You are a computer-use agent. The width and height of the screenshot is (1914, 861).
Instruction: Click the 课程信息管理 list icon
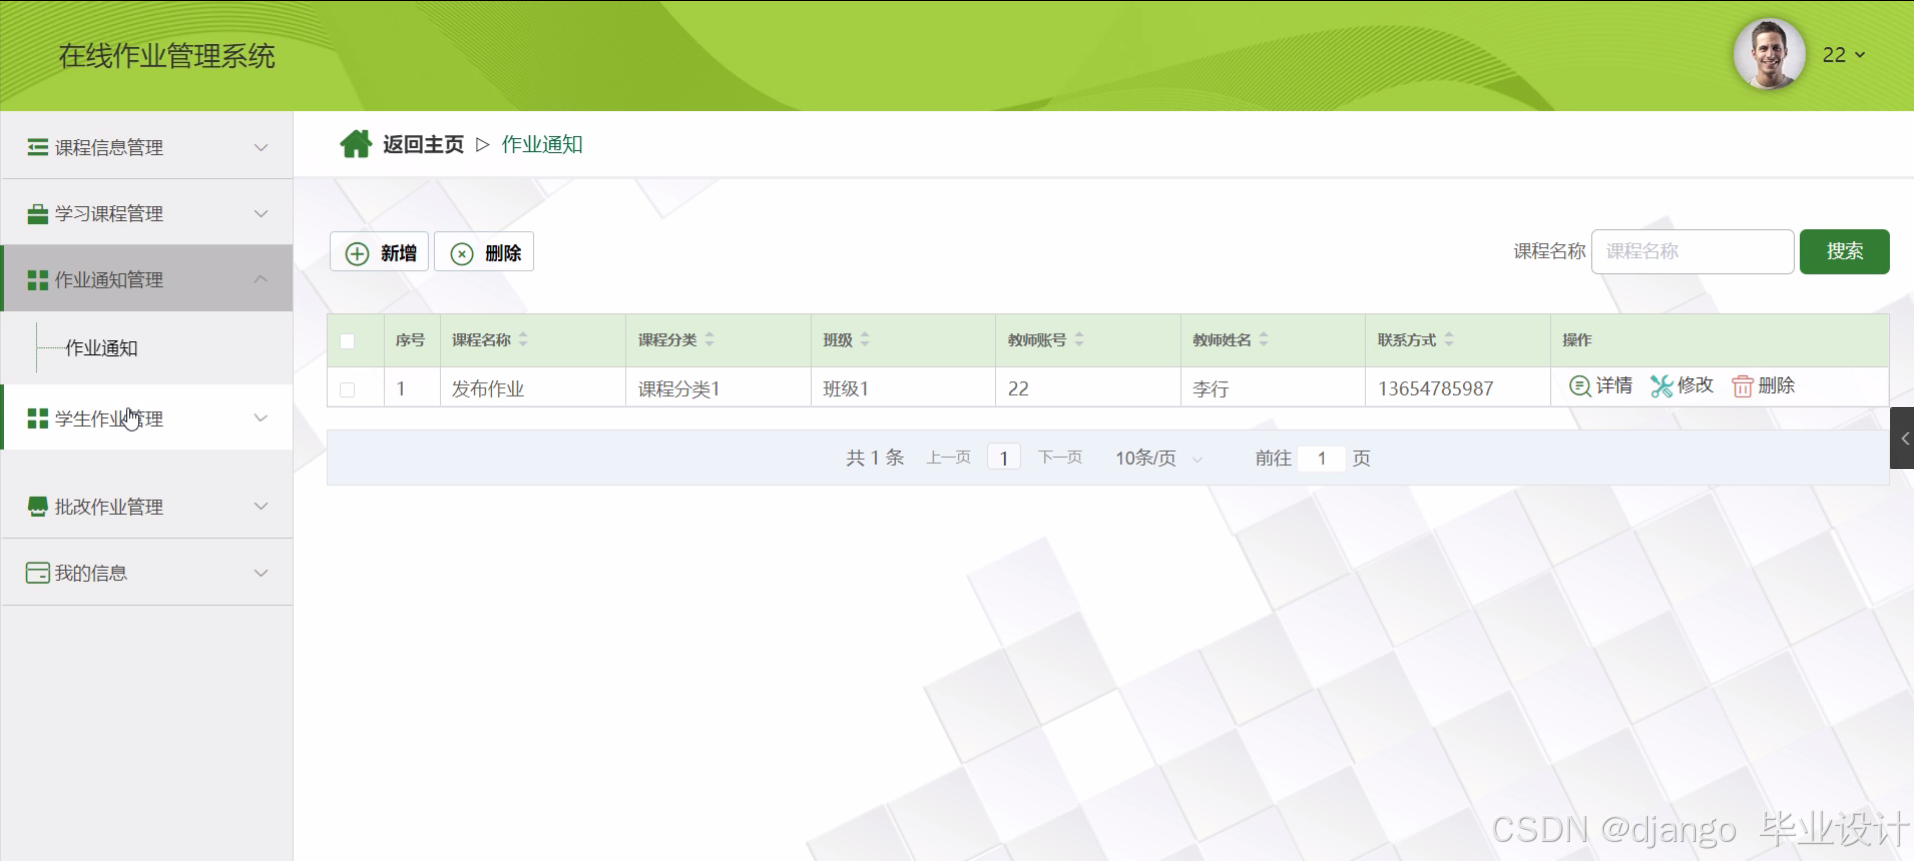(x=38, y=147)
